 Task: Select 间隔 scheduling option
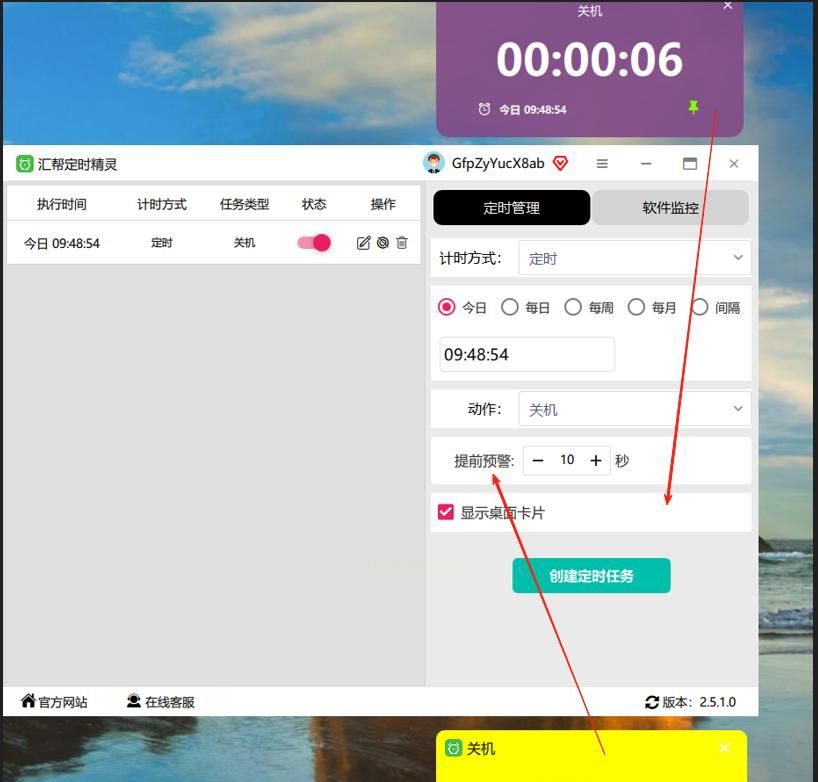700,307
